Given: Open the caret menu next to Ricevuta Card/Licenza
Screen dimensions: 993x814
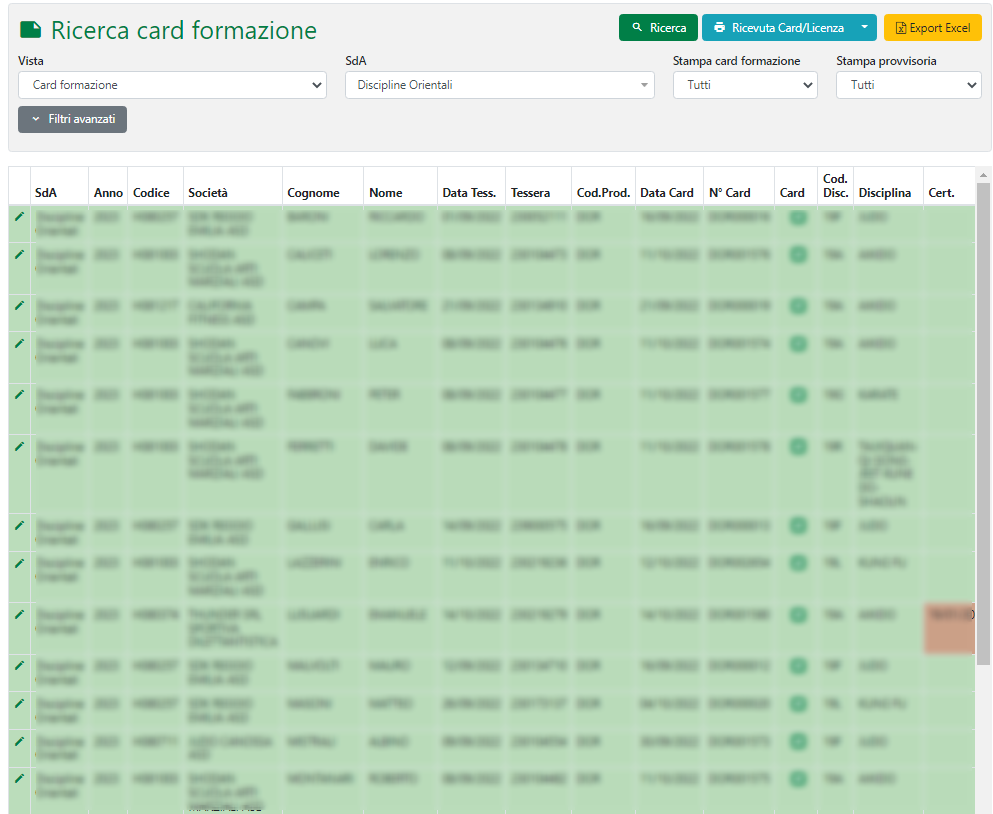Looking at the screenshot, I should [865, 28].
